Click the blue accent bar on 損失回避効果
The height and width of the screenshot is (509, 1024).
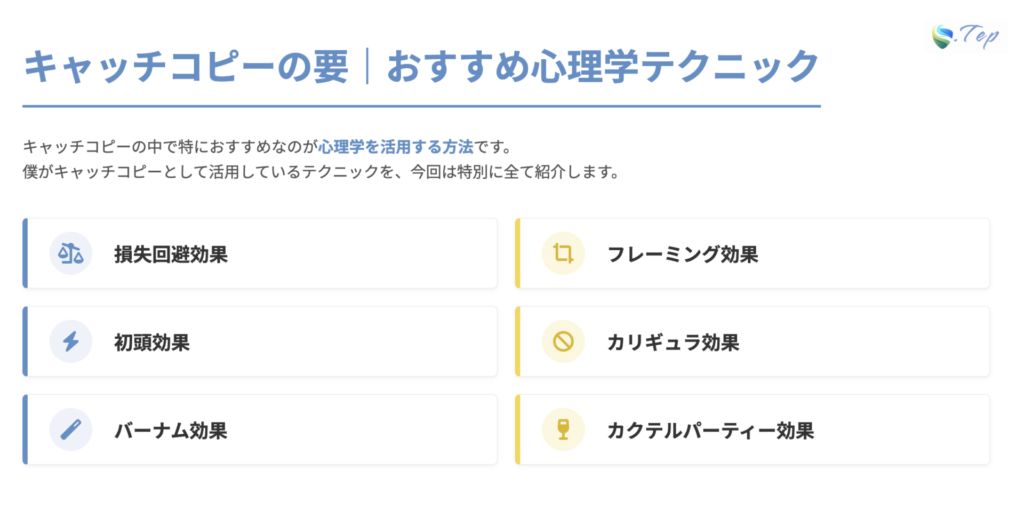pos(25,254)
